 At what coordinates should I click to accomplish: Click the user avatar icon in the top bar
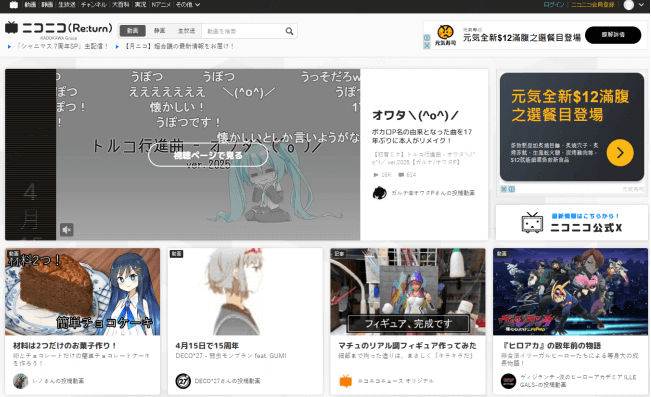pyautogui.click(x=629, y=5)
